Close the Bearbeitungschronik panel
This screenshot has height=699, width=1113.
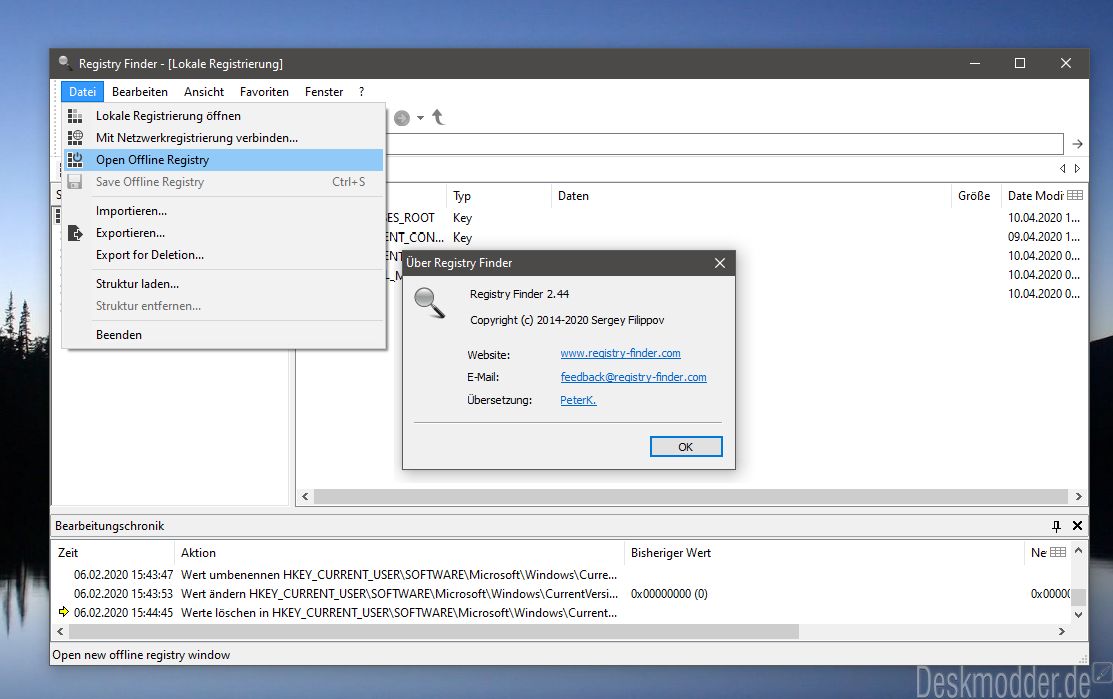pyautogui.click(x=1077, y=526)
